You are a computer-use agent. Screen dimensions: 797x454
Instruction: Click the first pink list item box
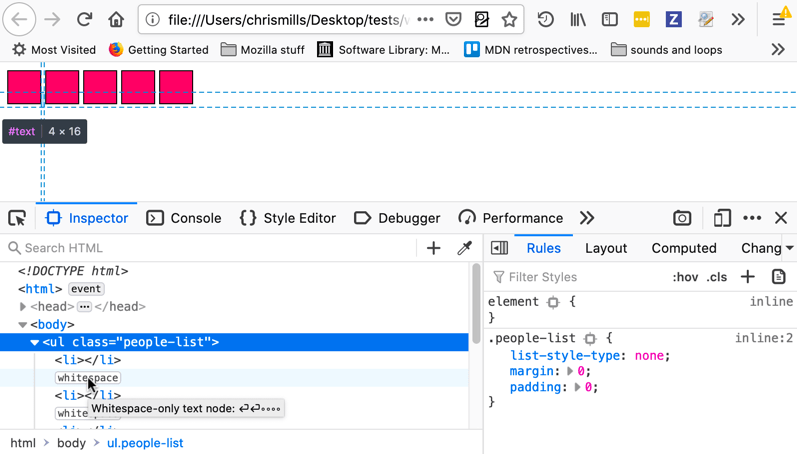coord(24,87)
